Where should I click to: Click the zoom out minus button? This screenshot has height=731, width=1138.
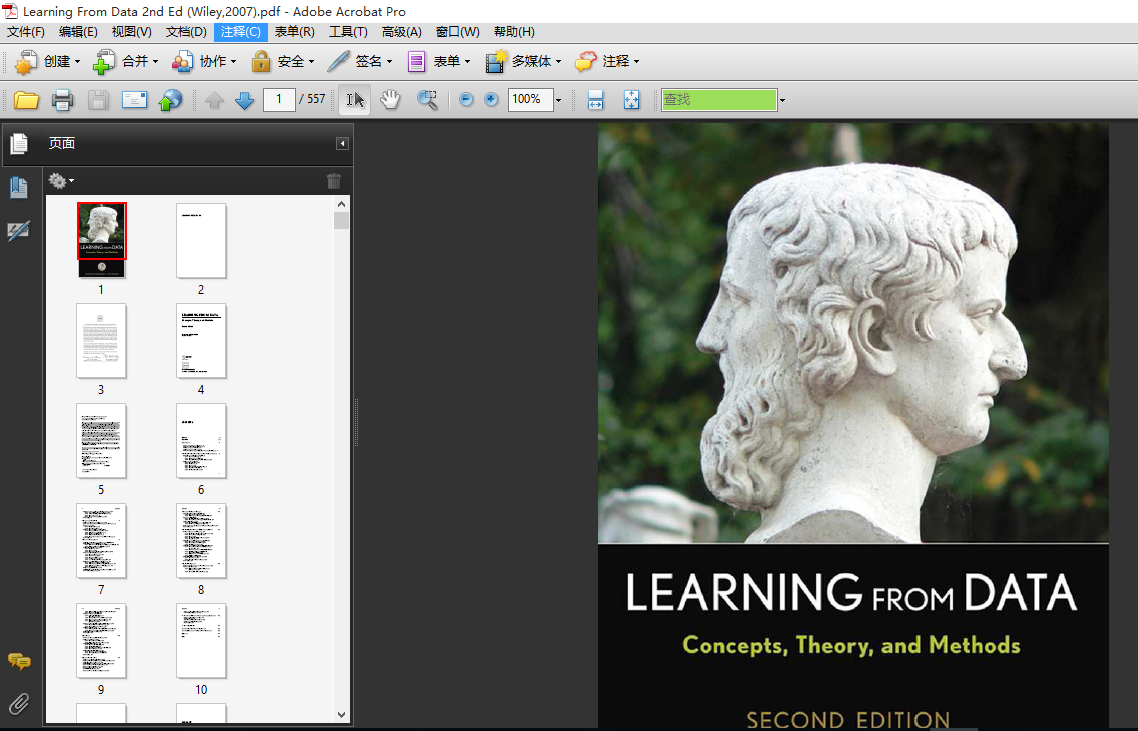466,99
